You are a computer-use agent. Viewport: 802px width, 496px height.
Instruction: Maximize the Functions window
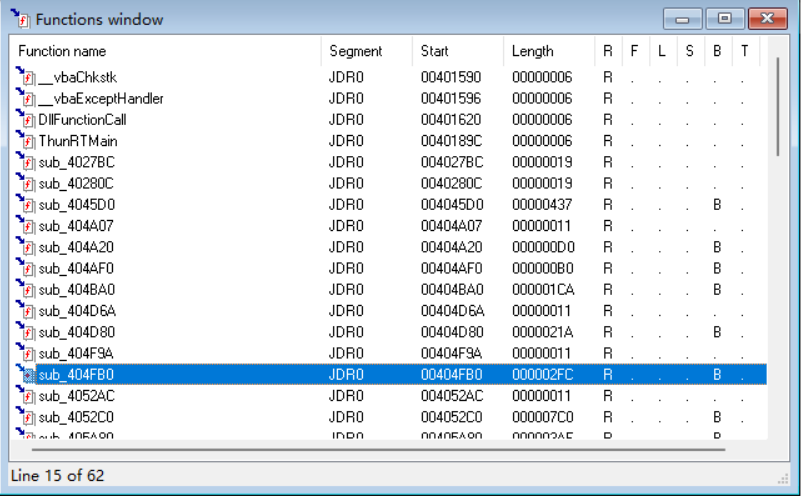tap(725, 18)
